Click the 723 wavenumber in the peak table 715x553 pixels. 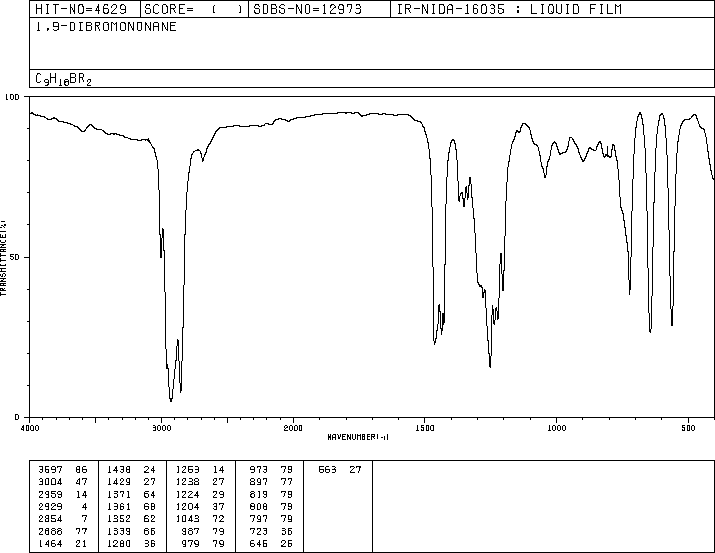tap(259, 531)
